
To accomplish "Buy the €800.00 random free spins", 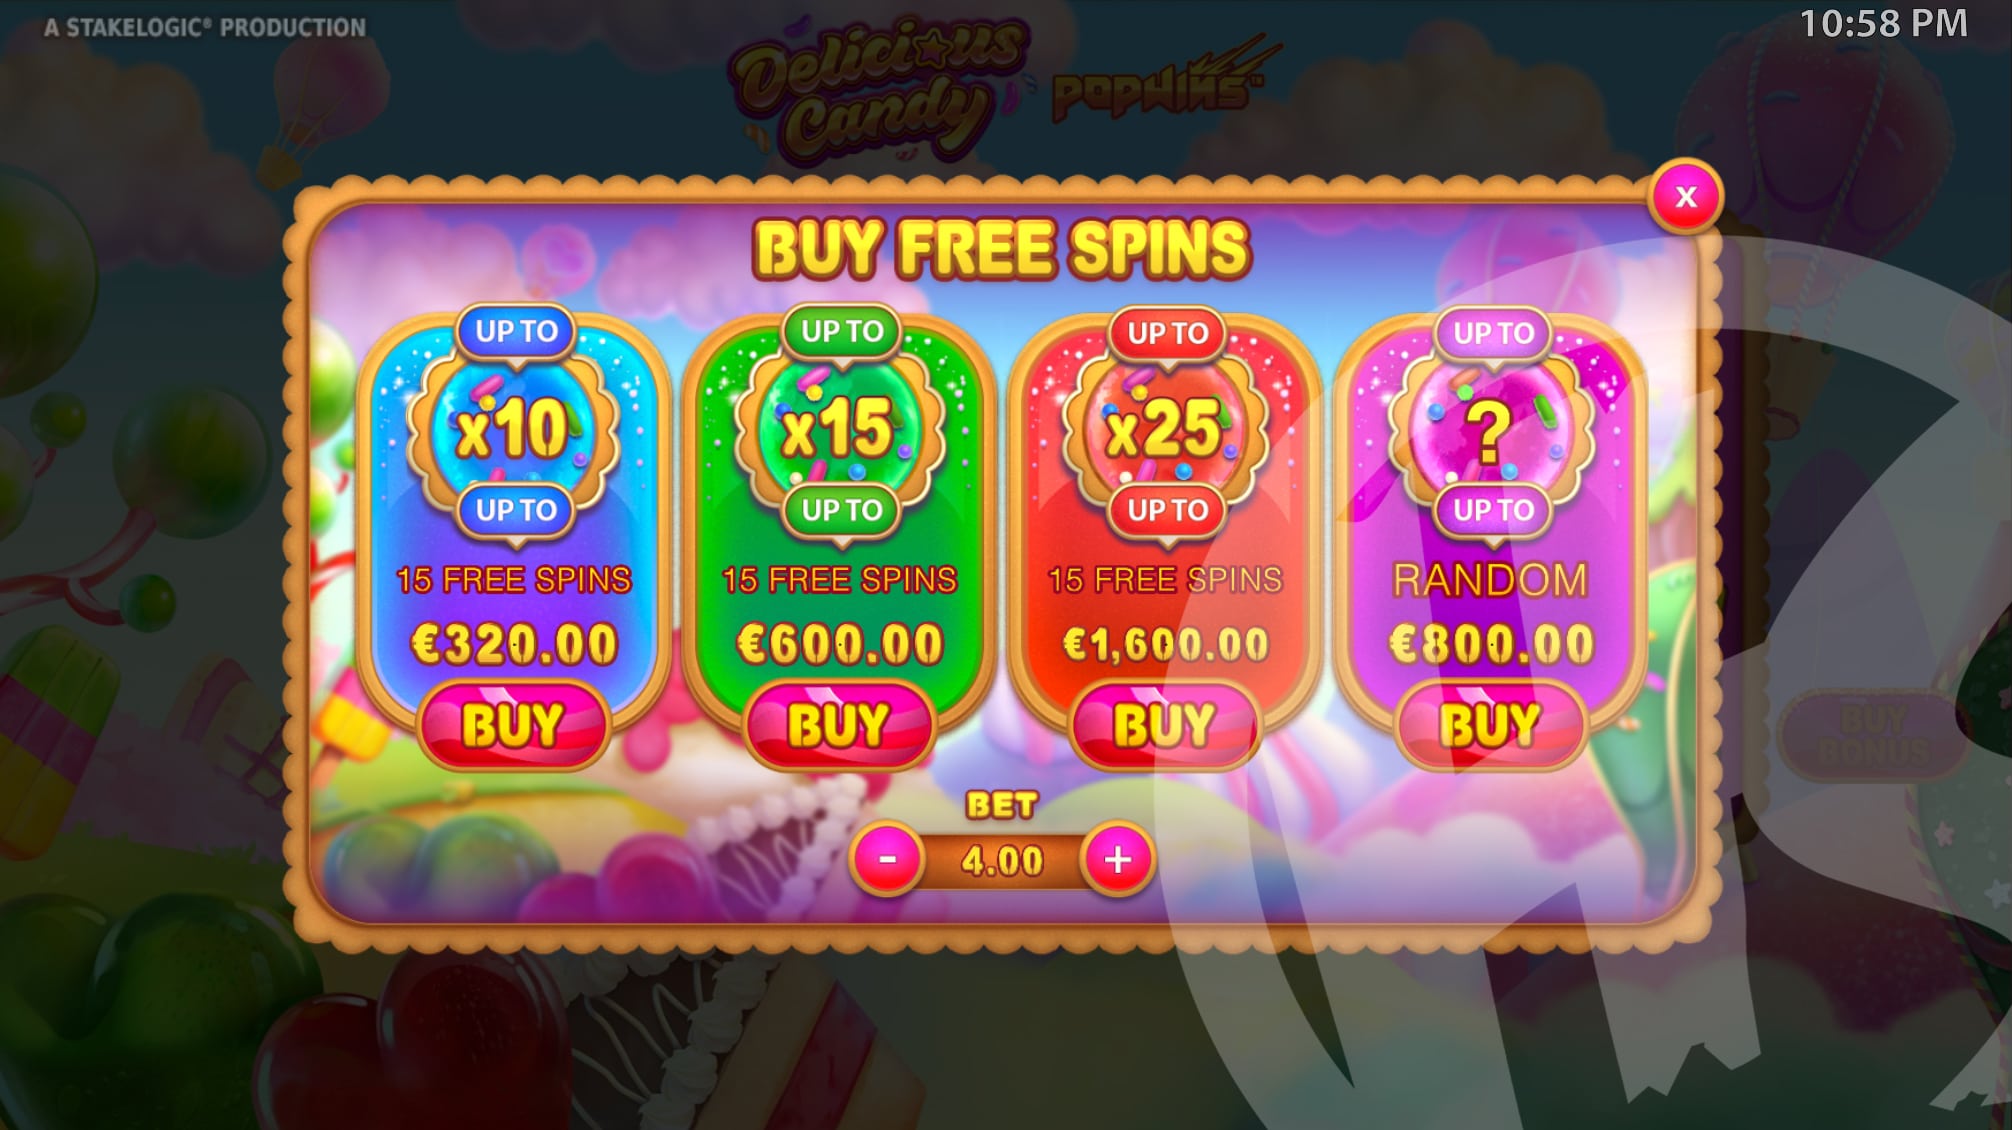I will 1491,725.
